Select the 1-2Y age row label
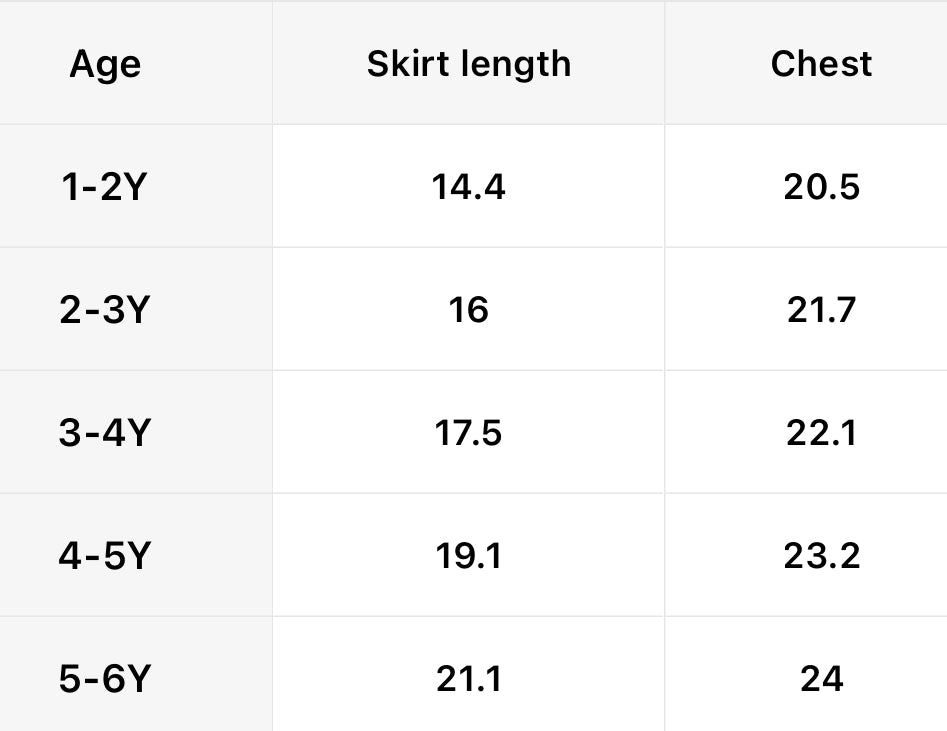This screenshot has width=947, height=731. 104,187
